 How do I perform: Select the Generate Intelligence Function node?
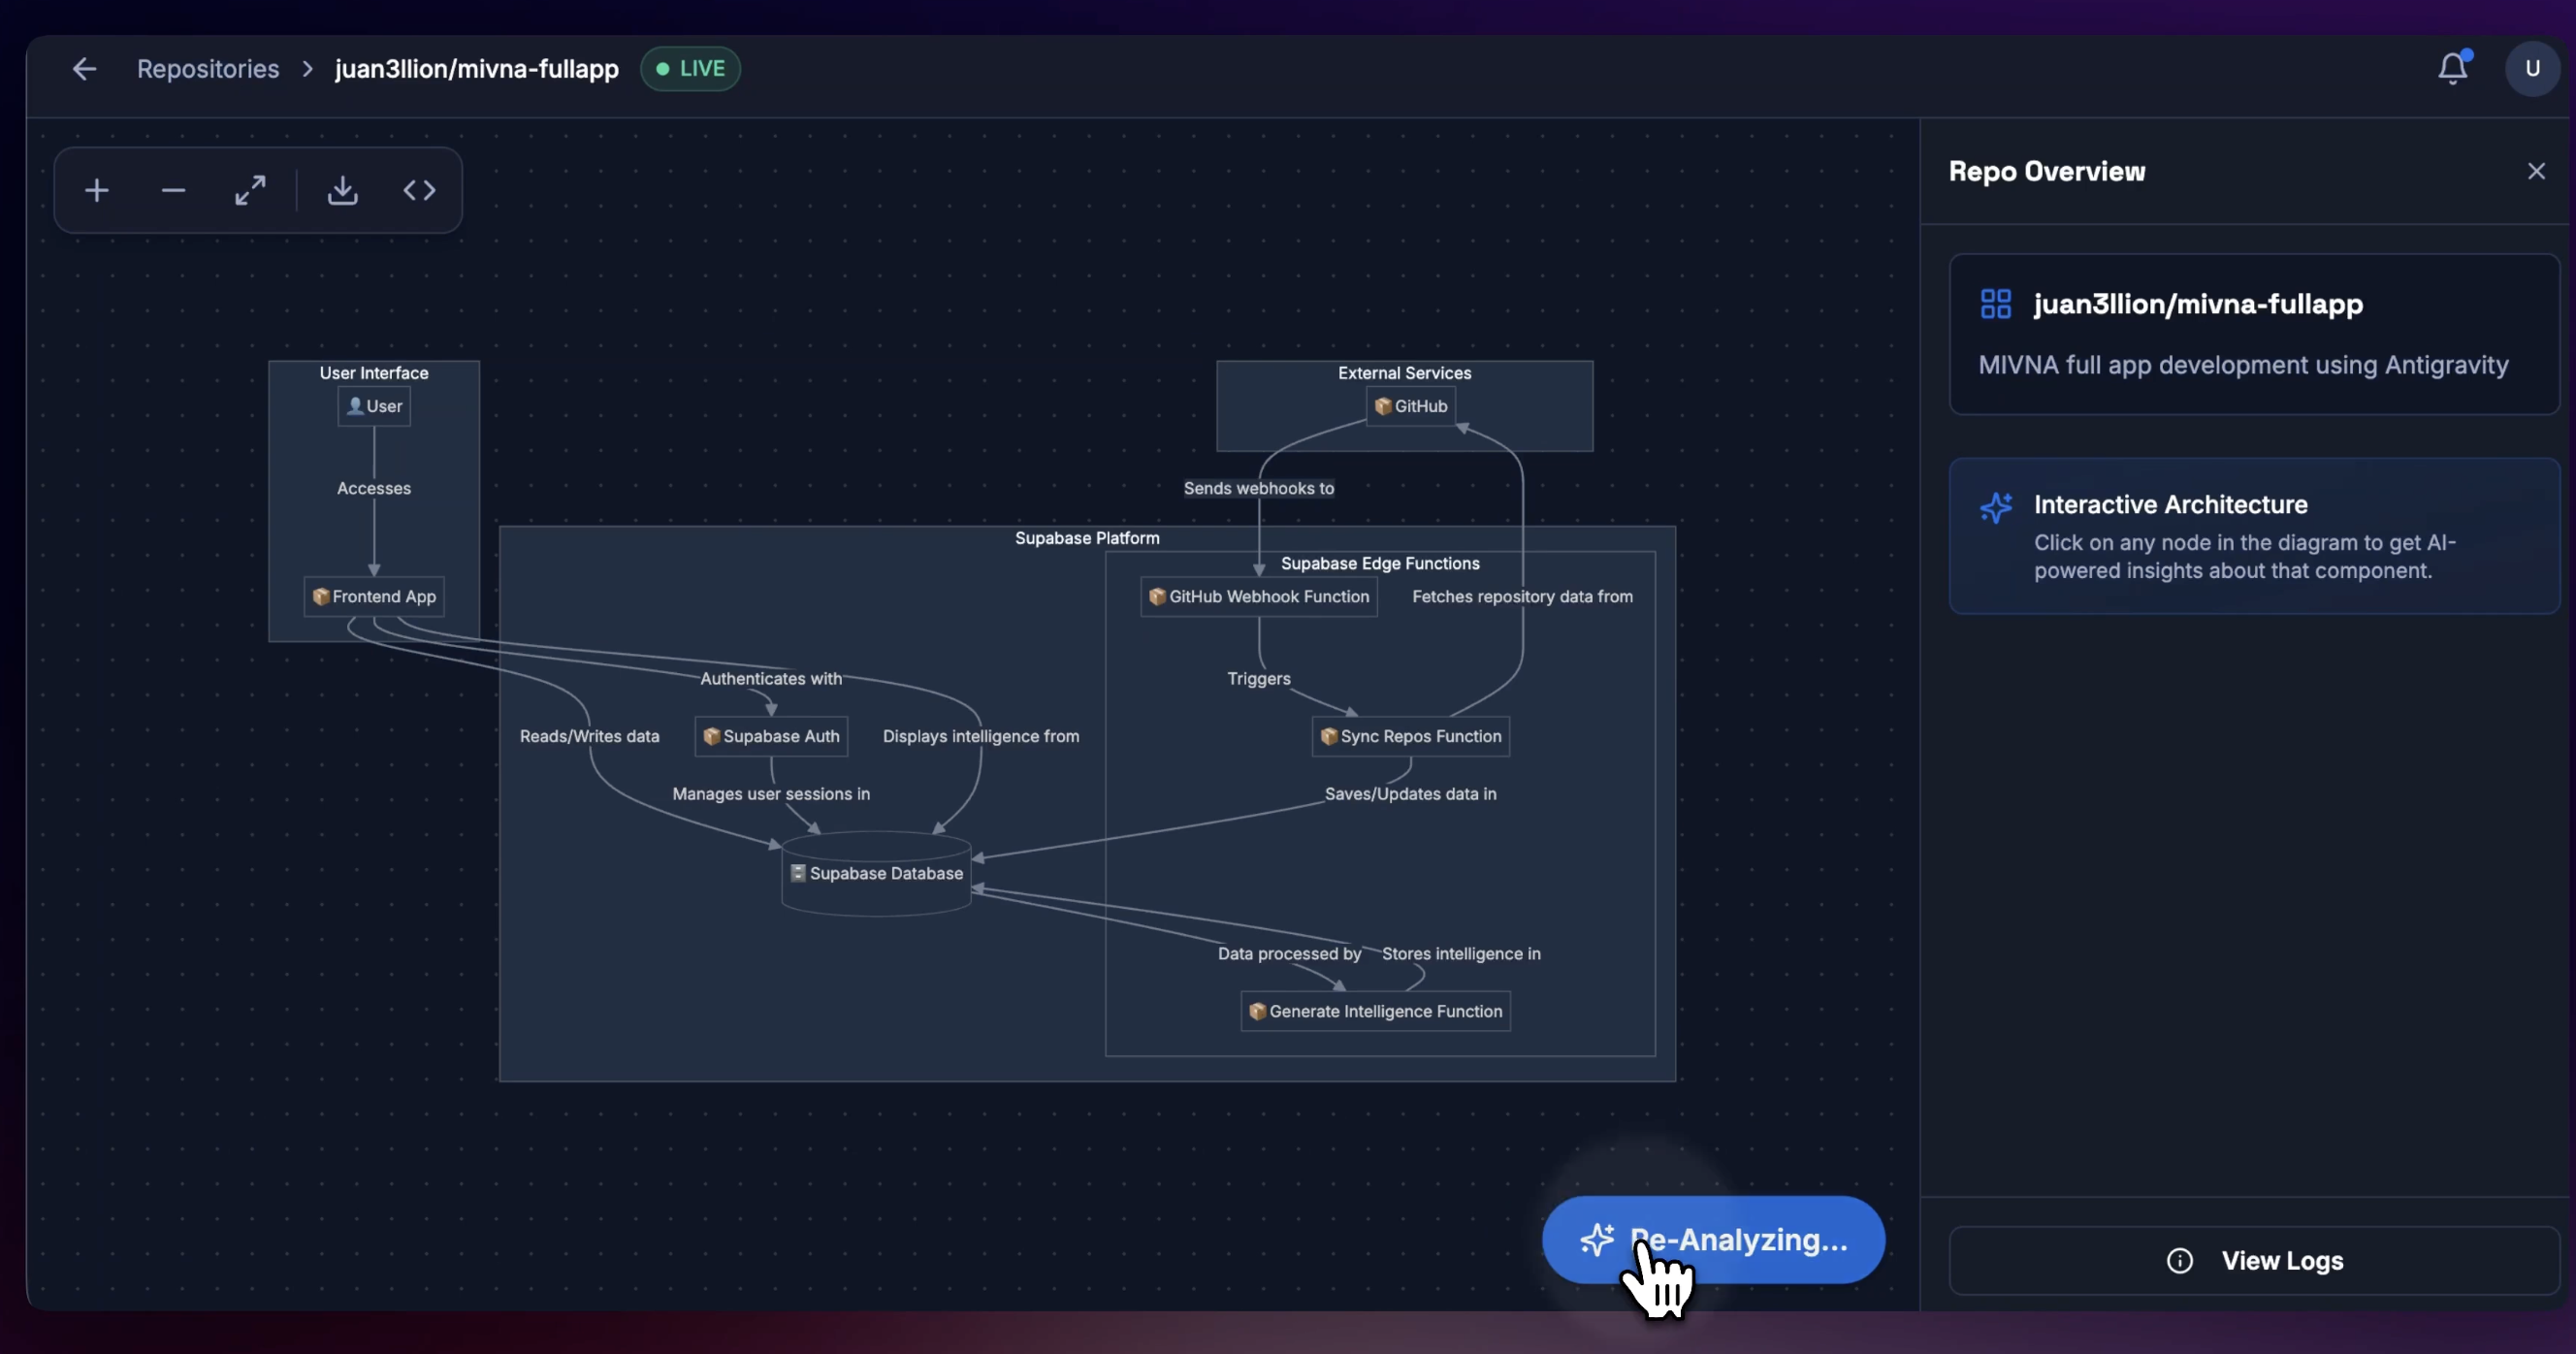pyautogui.click(x=1375, y=1010)
